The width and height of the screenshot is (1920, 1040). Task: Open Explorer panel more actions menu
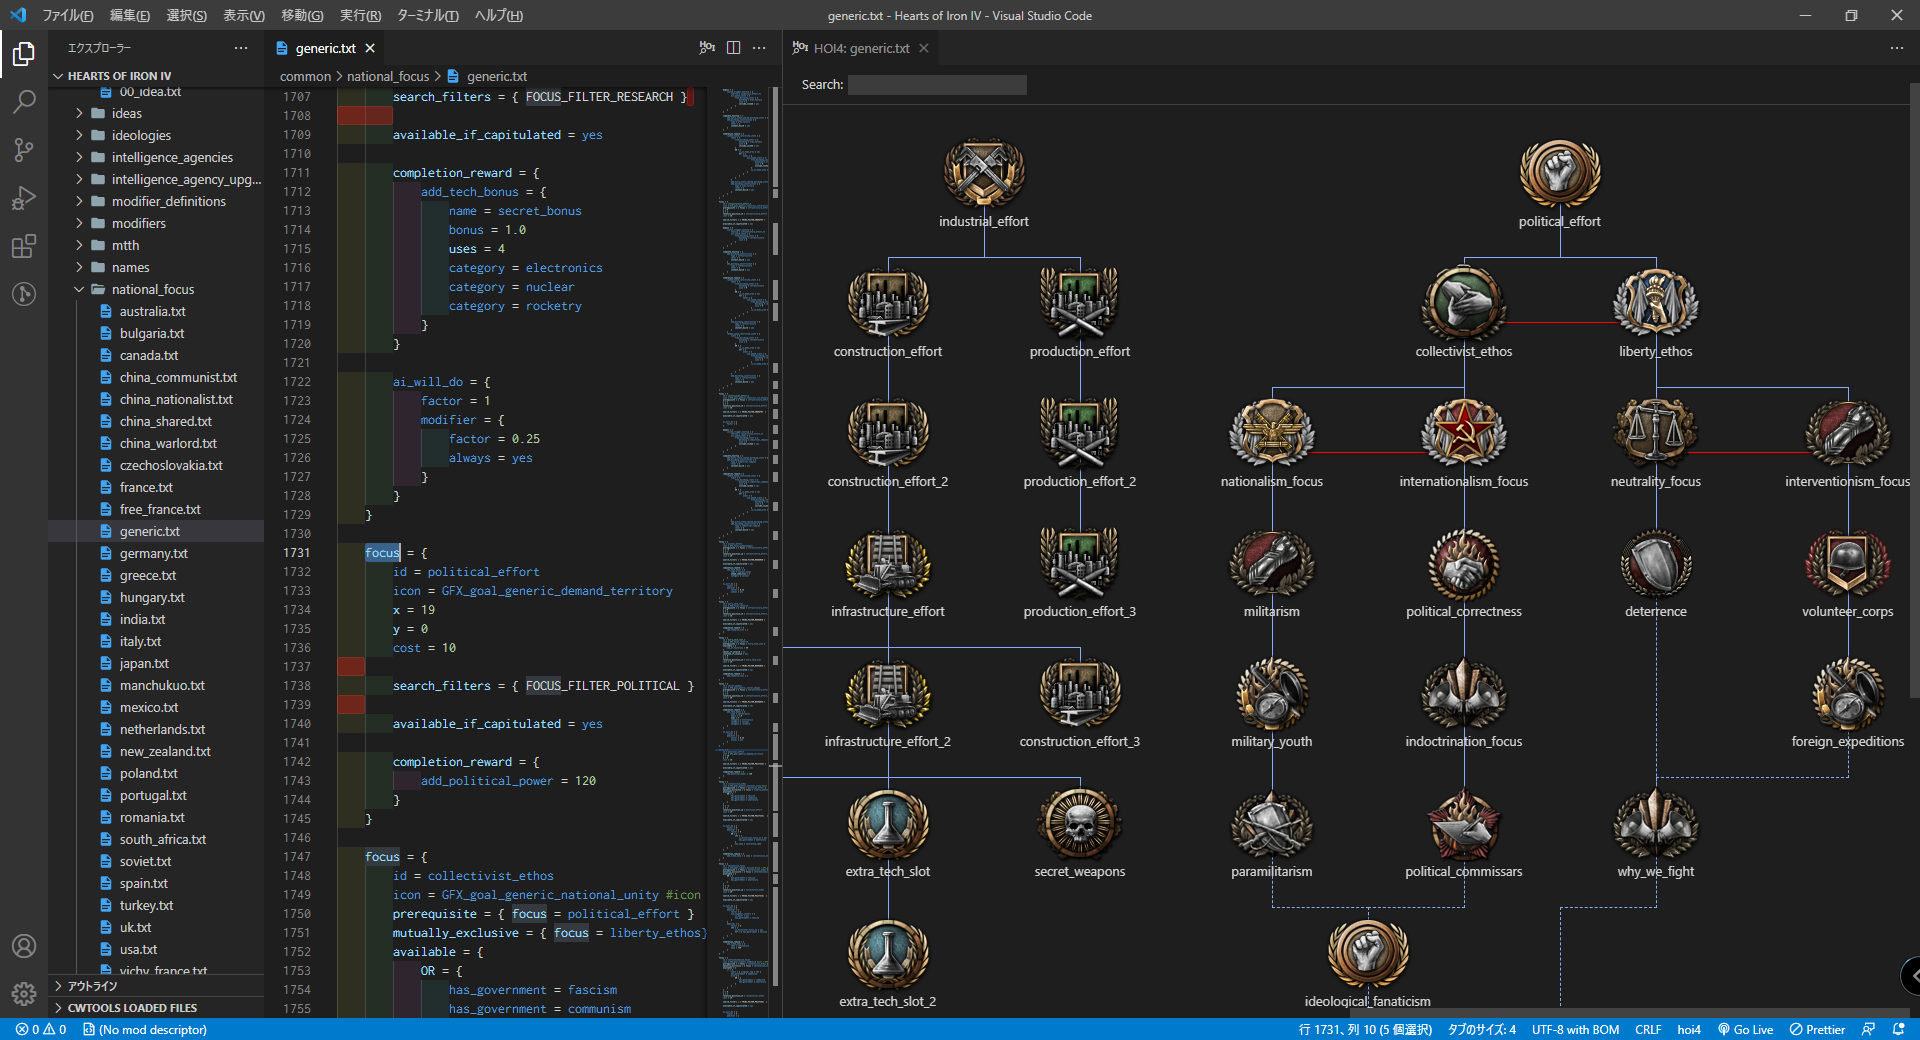[241, 48]
